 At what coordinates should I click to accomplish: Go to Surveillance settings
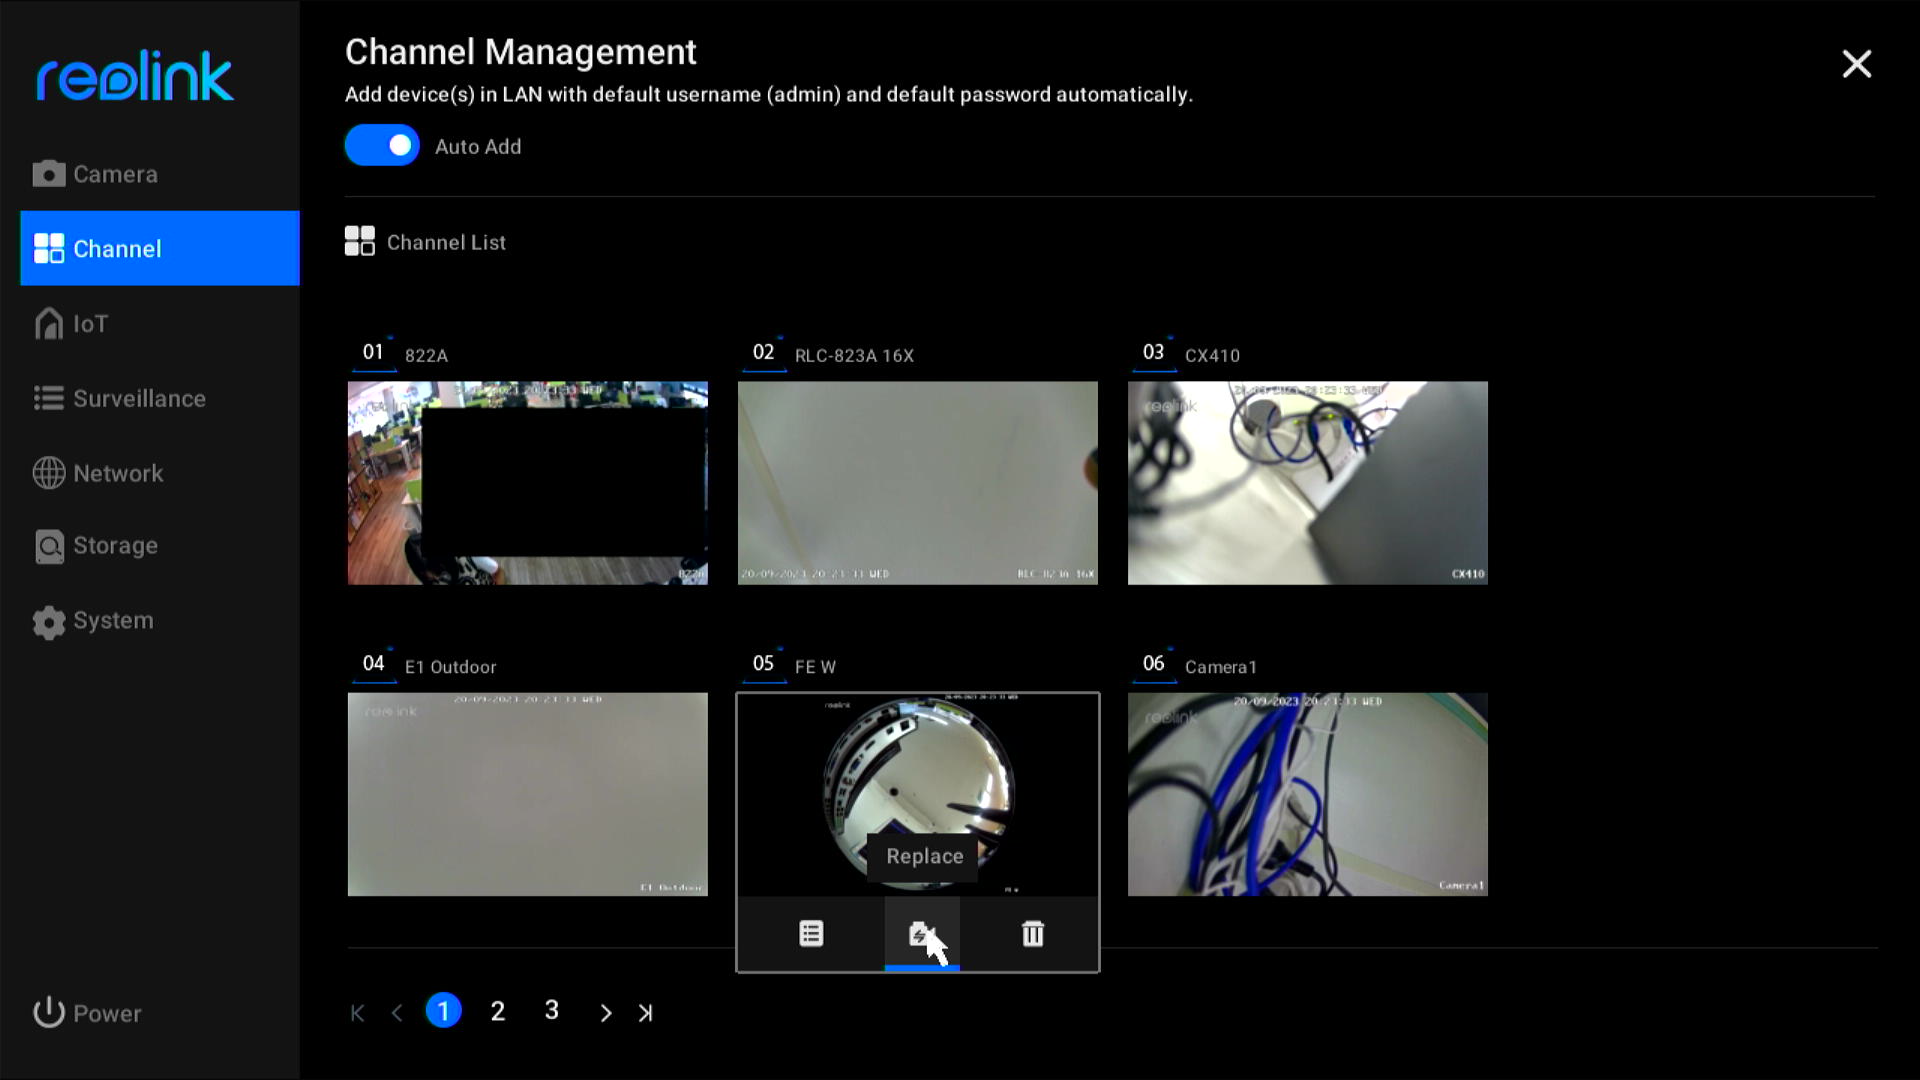point(119,398)
